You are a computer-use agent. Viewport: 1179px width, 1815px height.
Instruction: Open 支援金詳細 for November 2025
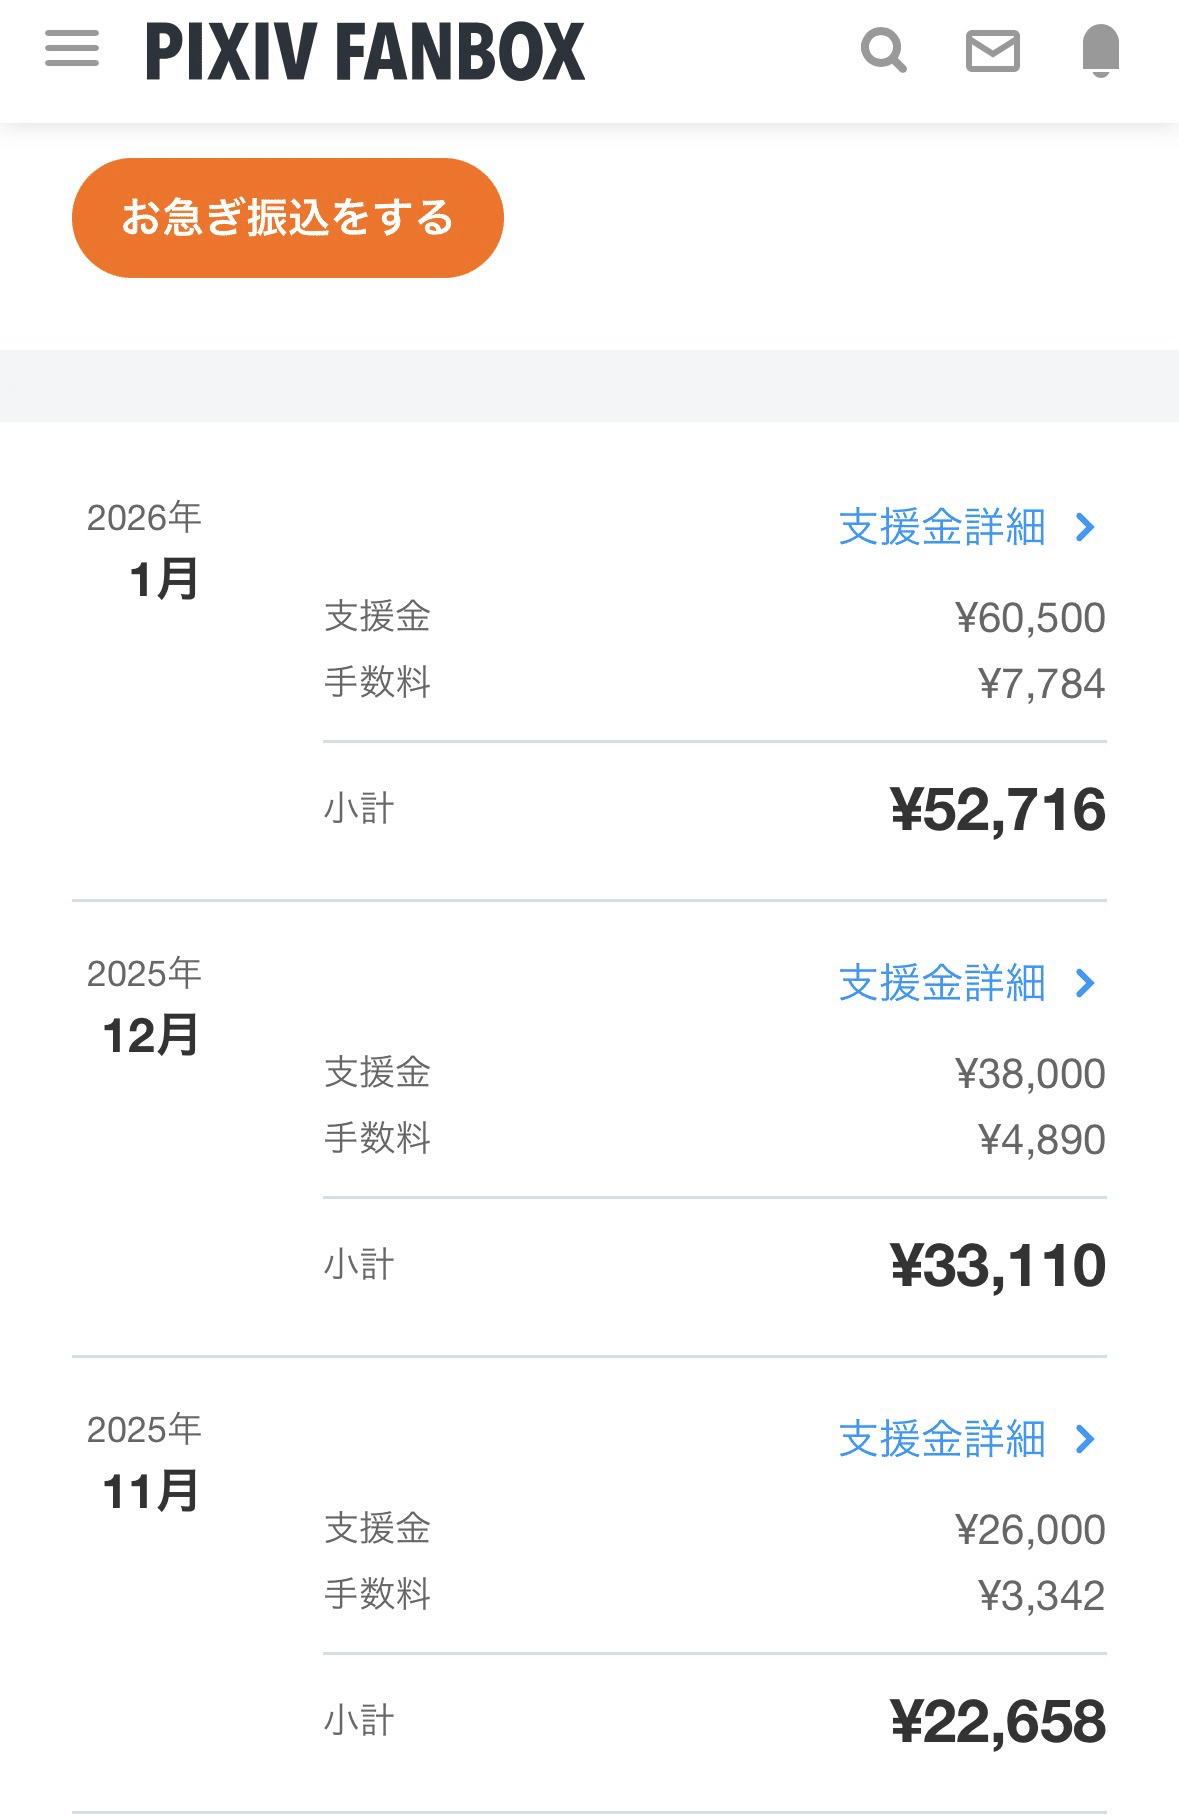942,1439
